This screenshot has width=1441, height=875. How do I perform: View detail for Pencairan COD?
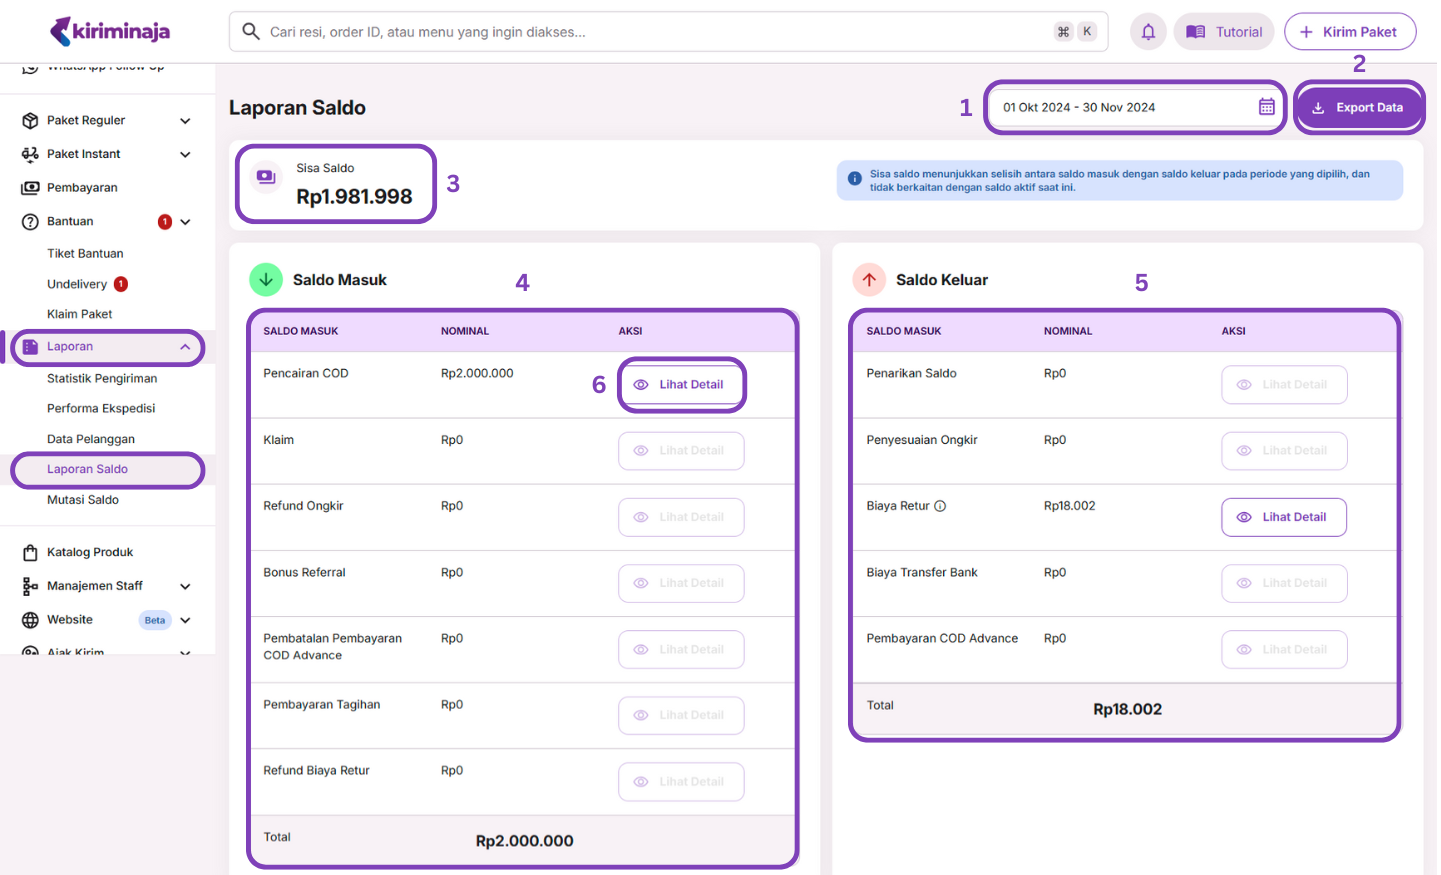pyautogui.click(x=681, y=384)
